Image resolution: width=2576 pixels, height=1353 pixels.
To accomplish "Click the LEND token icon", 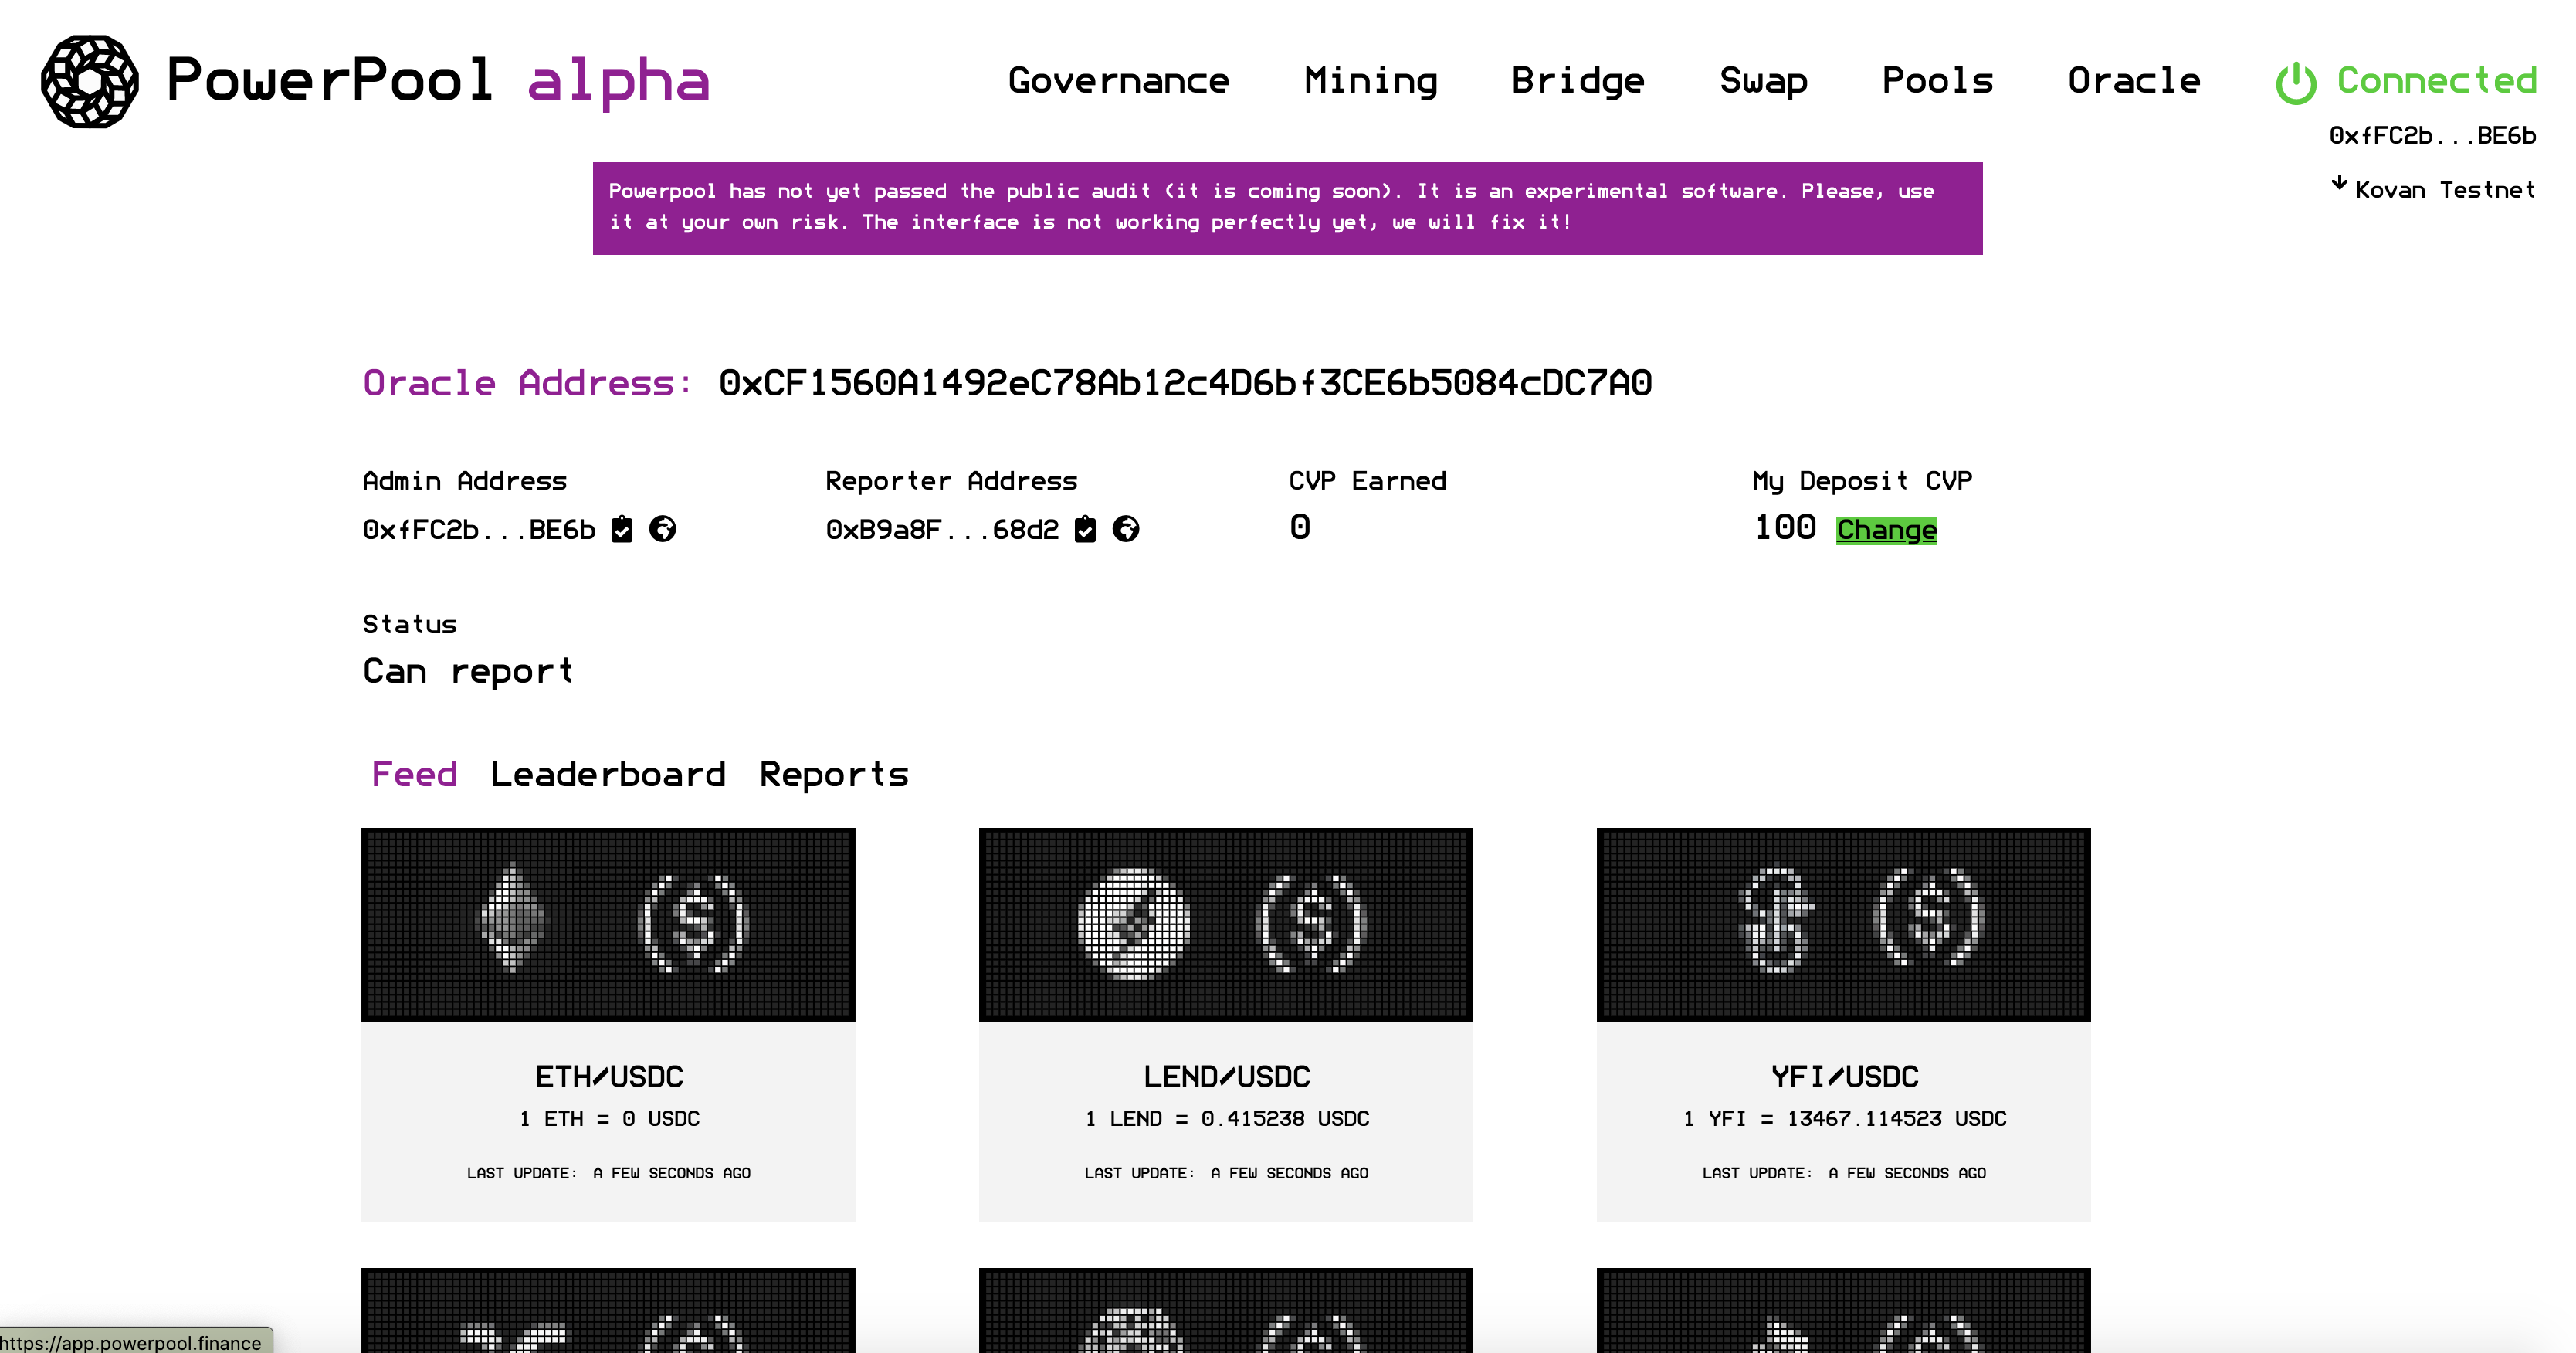I will 1133,922.
